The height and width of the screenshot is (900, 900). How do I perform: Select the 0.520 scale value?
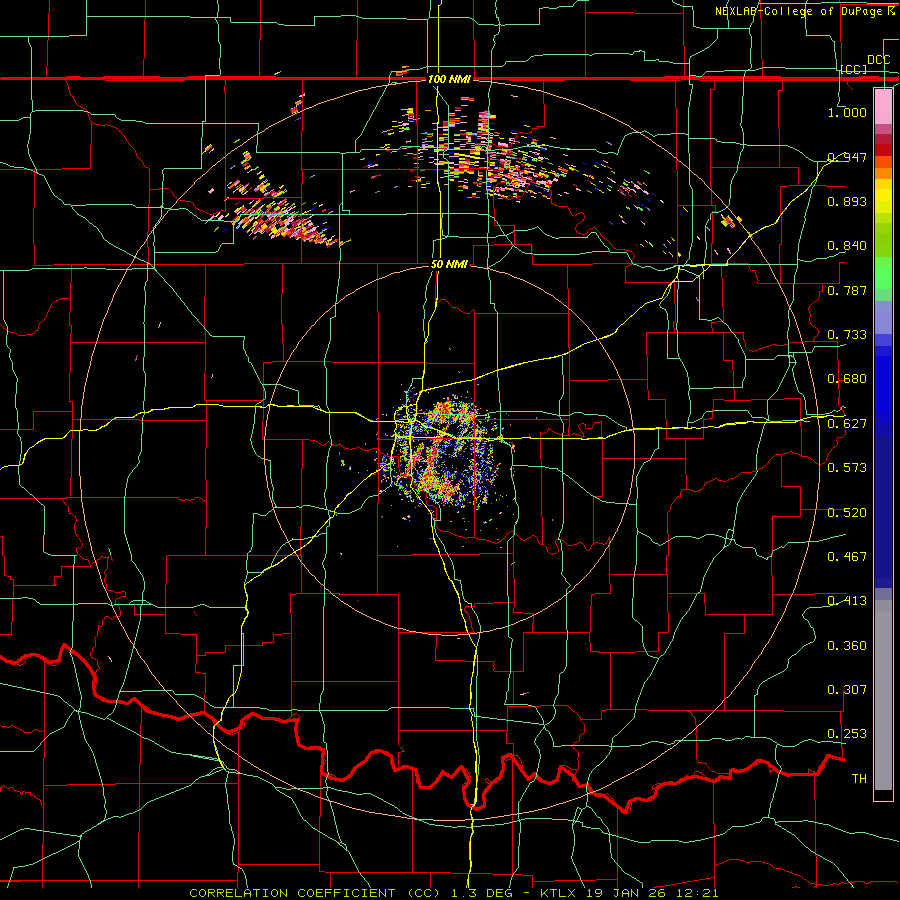847,512
